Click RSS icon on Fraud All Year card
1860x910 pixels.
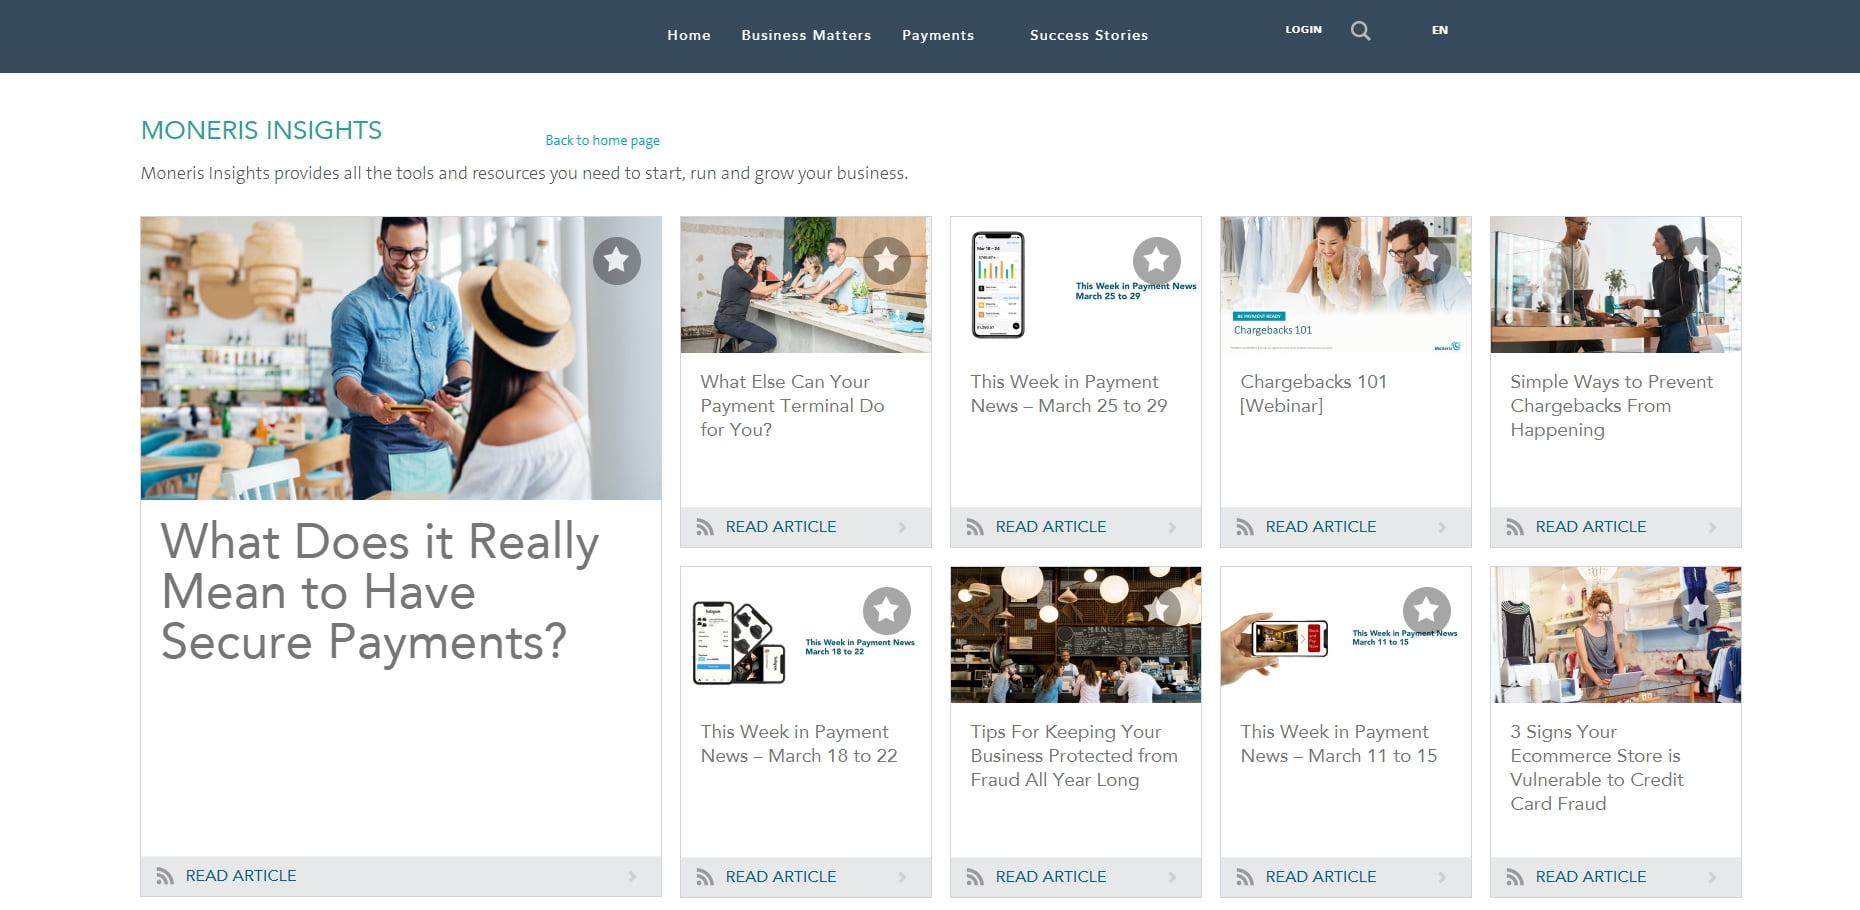[x=975, y=877]
